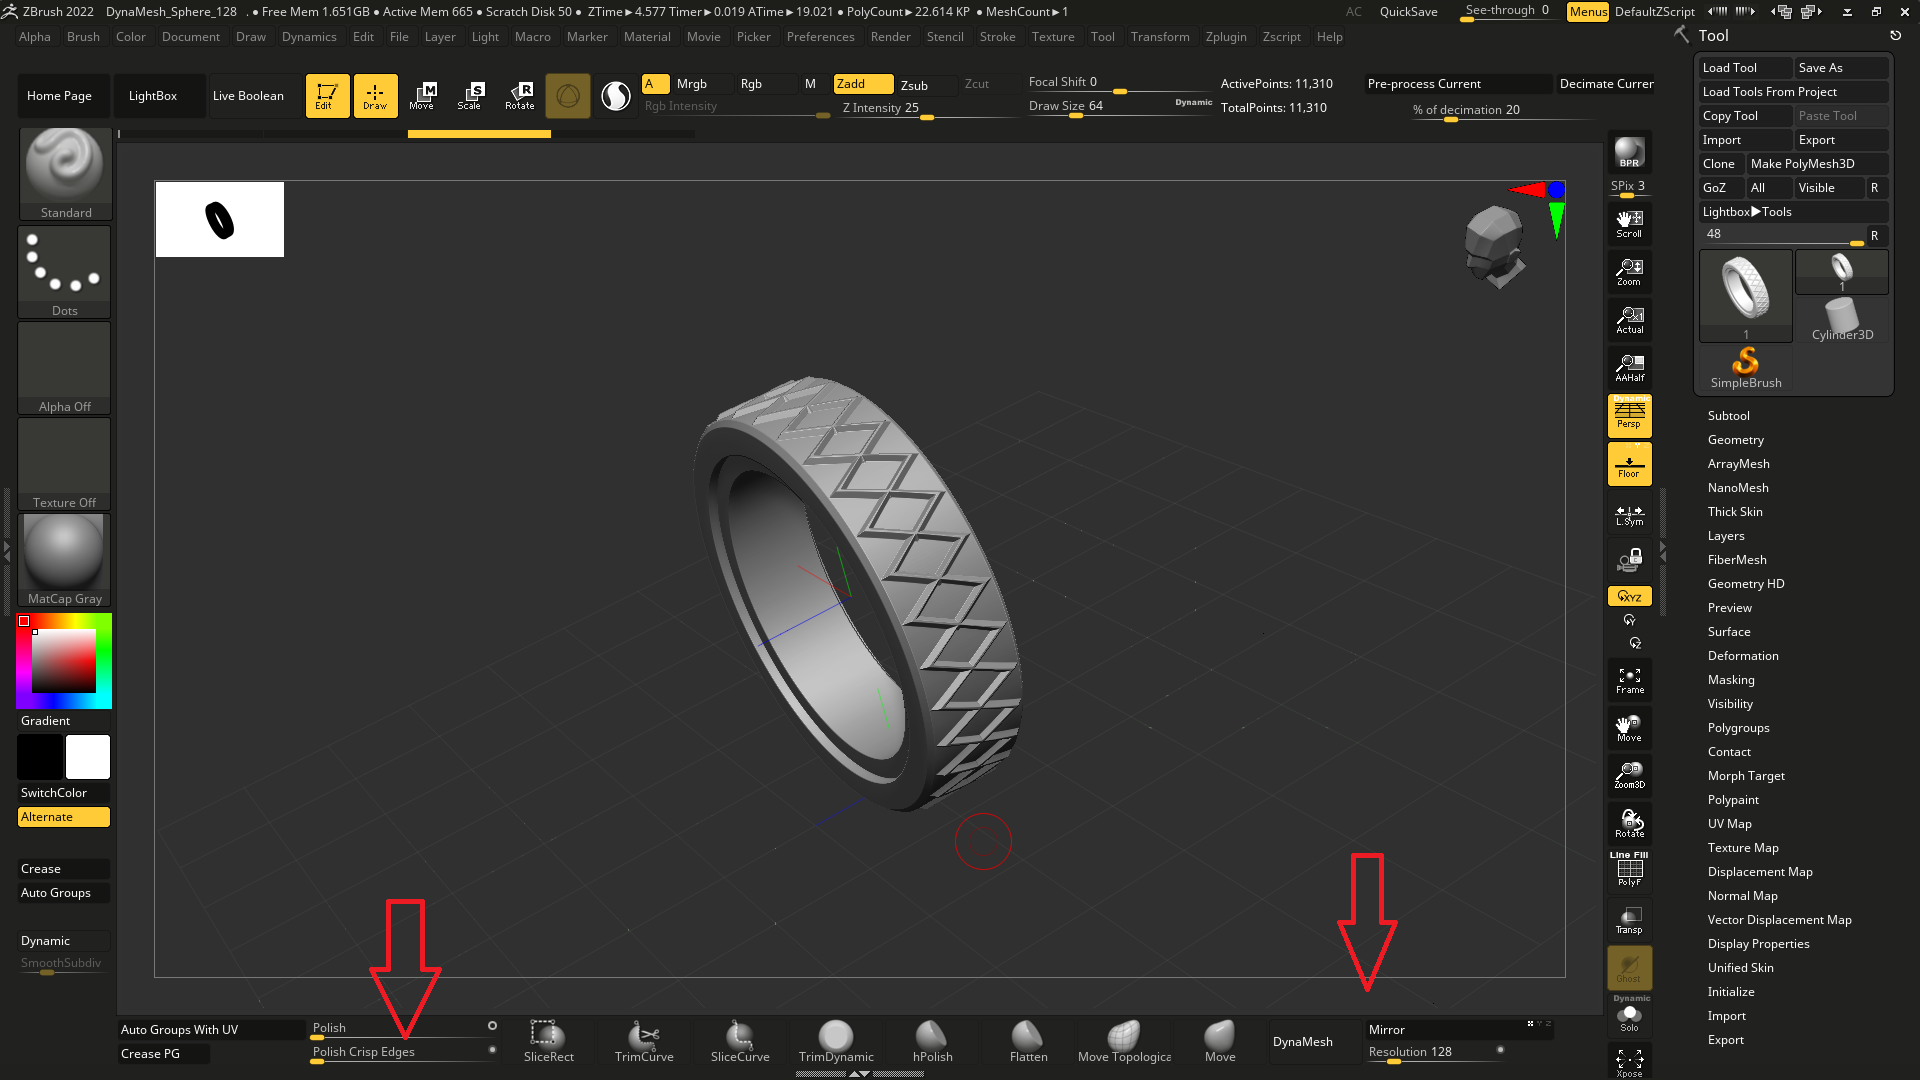Select the Move transform tool
The width and height of the screenshot is (1920, 1080).
[x=422, y=95]
